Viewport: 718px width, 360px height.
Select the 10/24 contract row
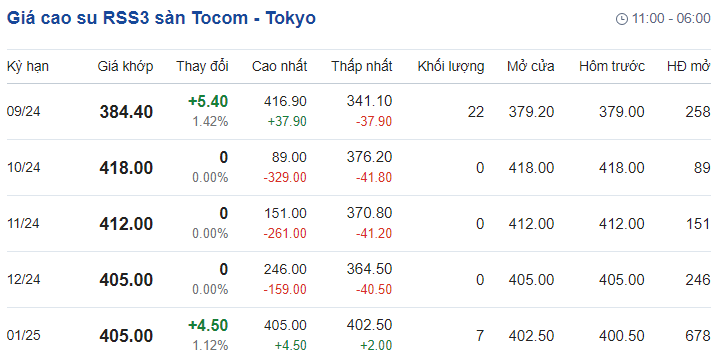coord(359,168)
